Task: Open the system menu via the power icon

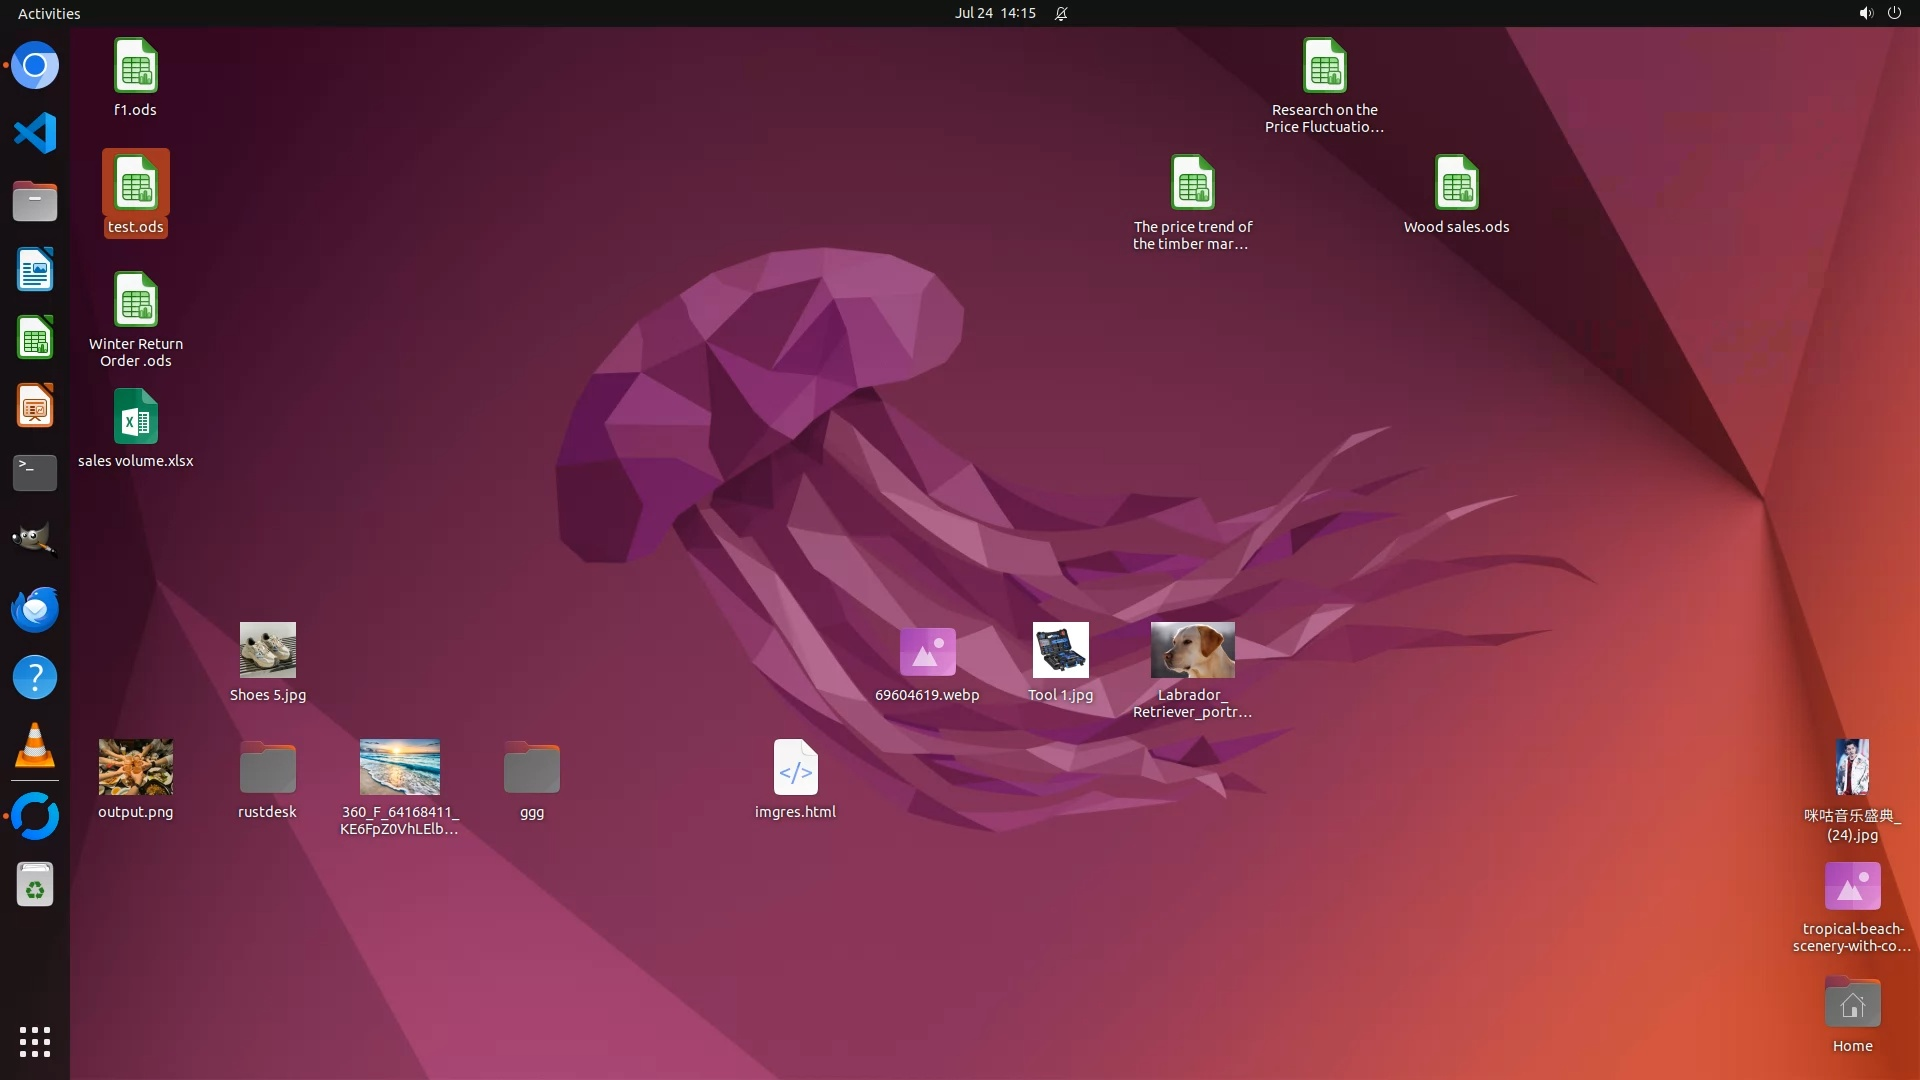Action: point(1894,13)
